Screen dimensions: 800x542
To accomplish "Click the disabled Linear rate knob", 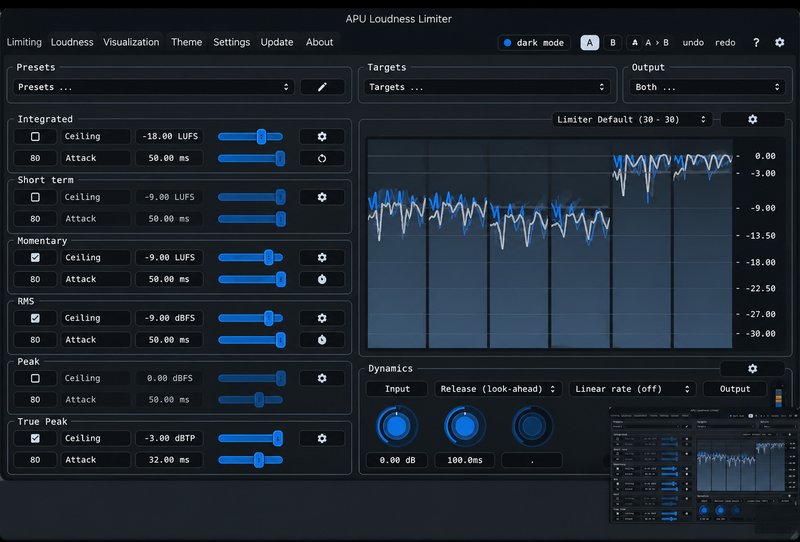I will [x=532, y=426].
